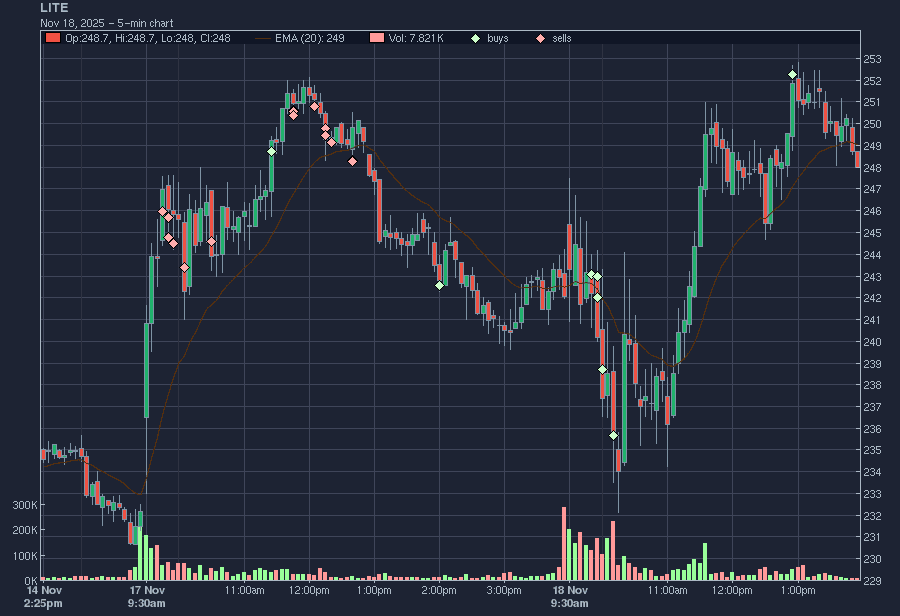
Task: Click the pink sells diamond legend icon
Action: pos(540,38)
